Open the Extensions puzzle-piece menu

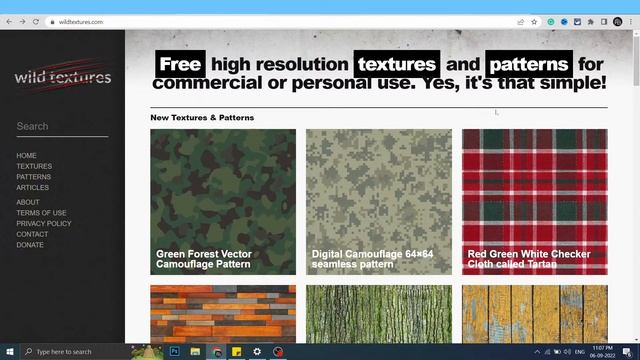click(591, 22)
